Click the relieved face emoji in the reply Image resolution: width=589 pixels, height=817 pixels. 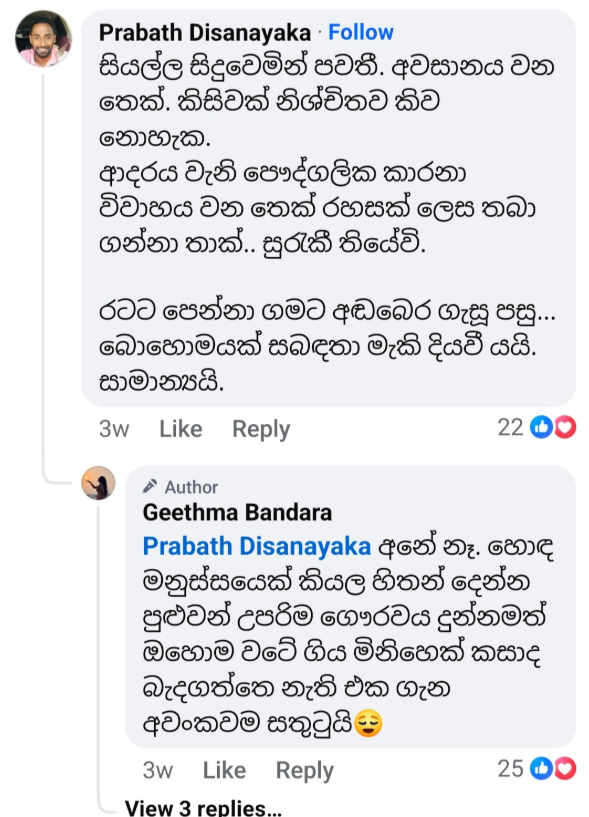tap(368, 723)
